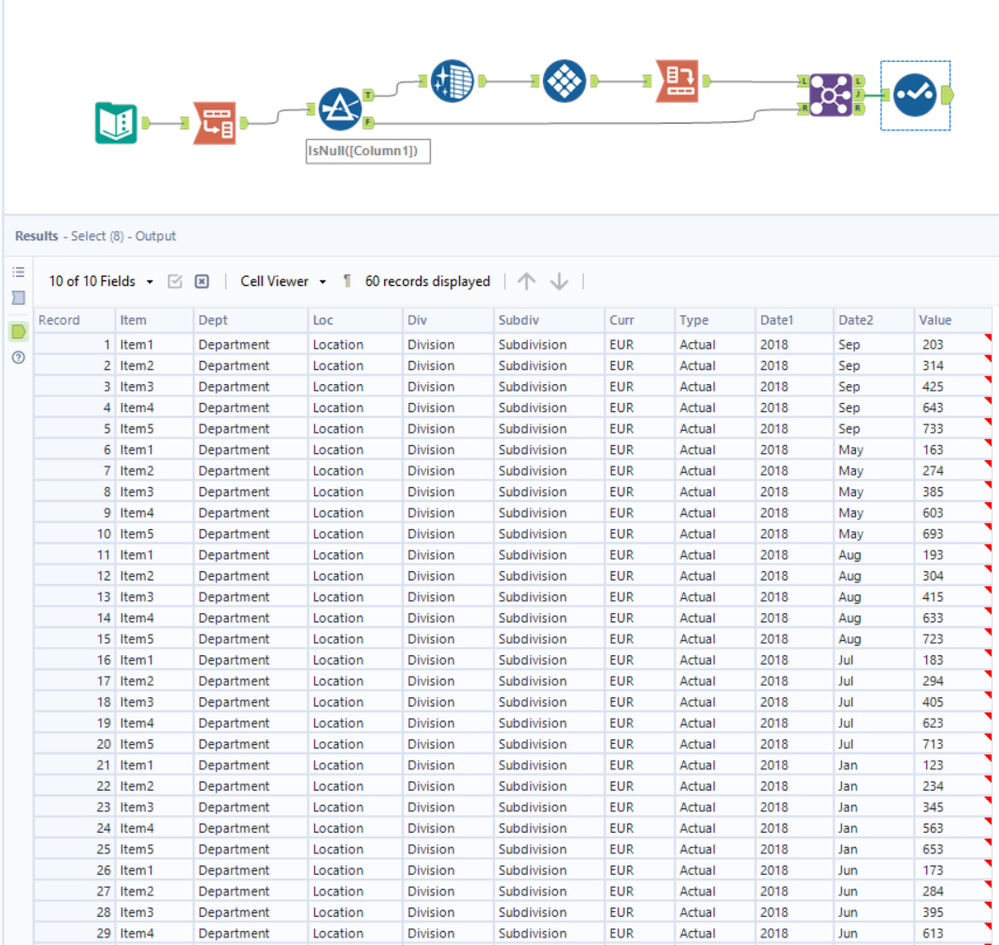The height and width of the screenshot is (945, 999).
Task: Select the Select tool at workflow end
Action: pyautogui.click(x=915, y=95)
